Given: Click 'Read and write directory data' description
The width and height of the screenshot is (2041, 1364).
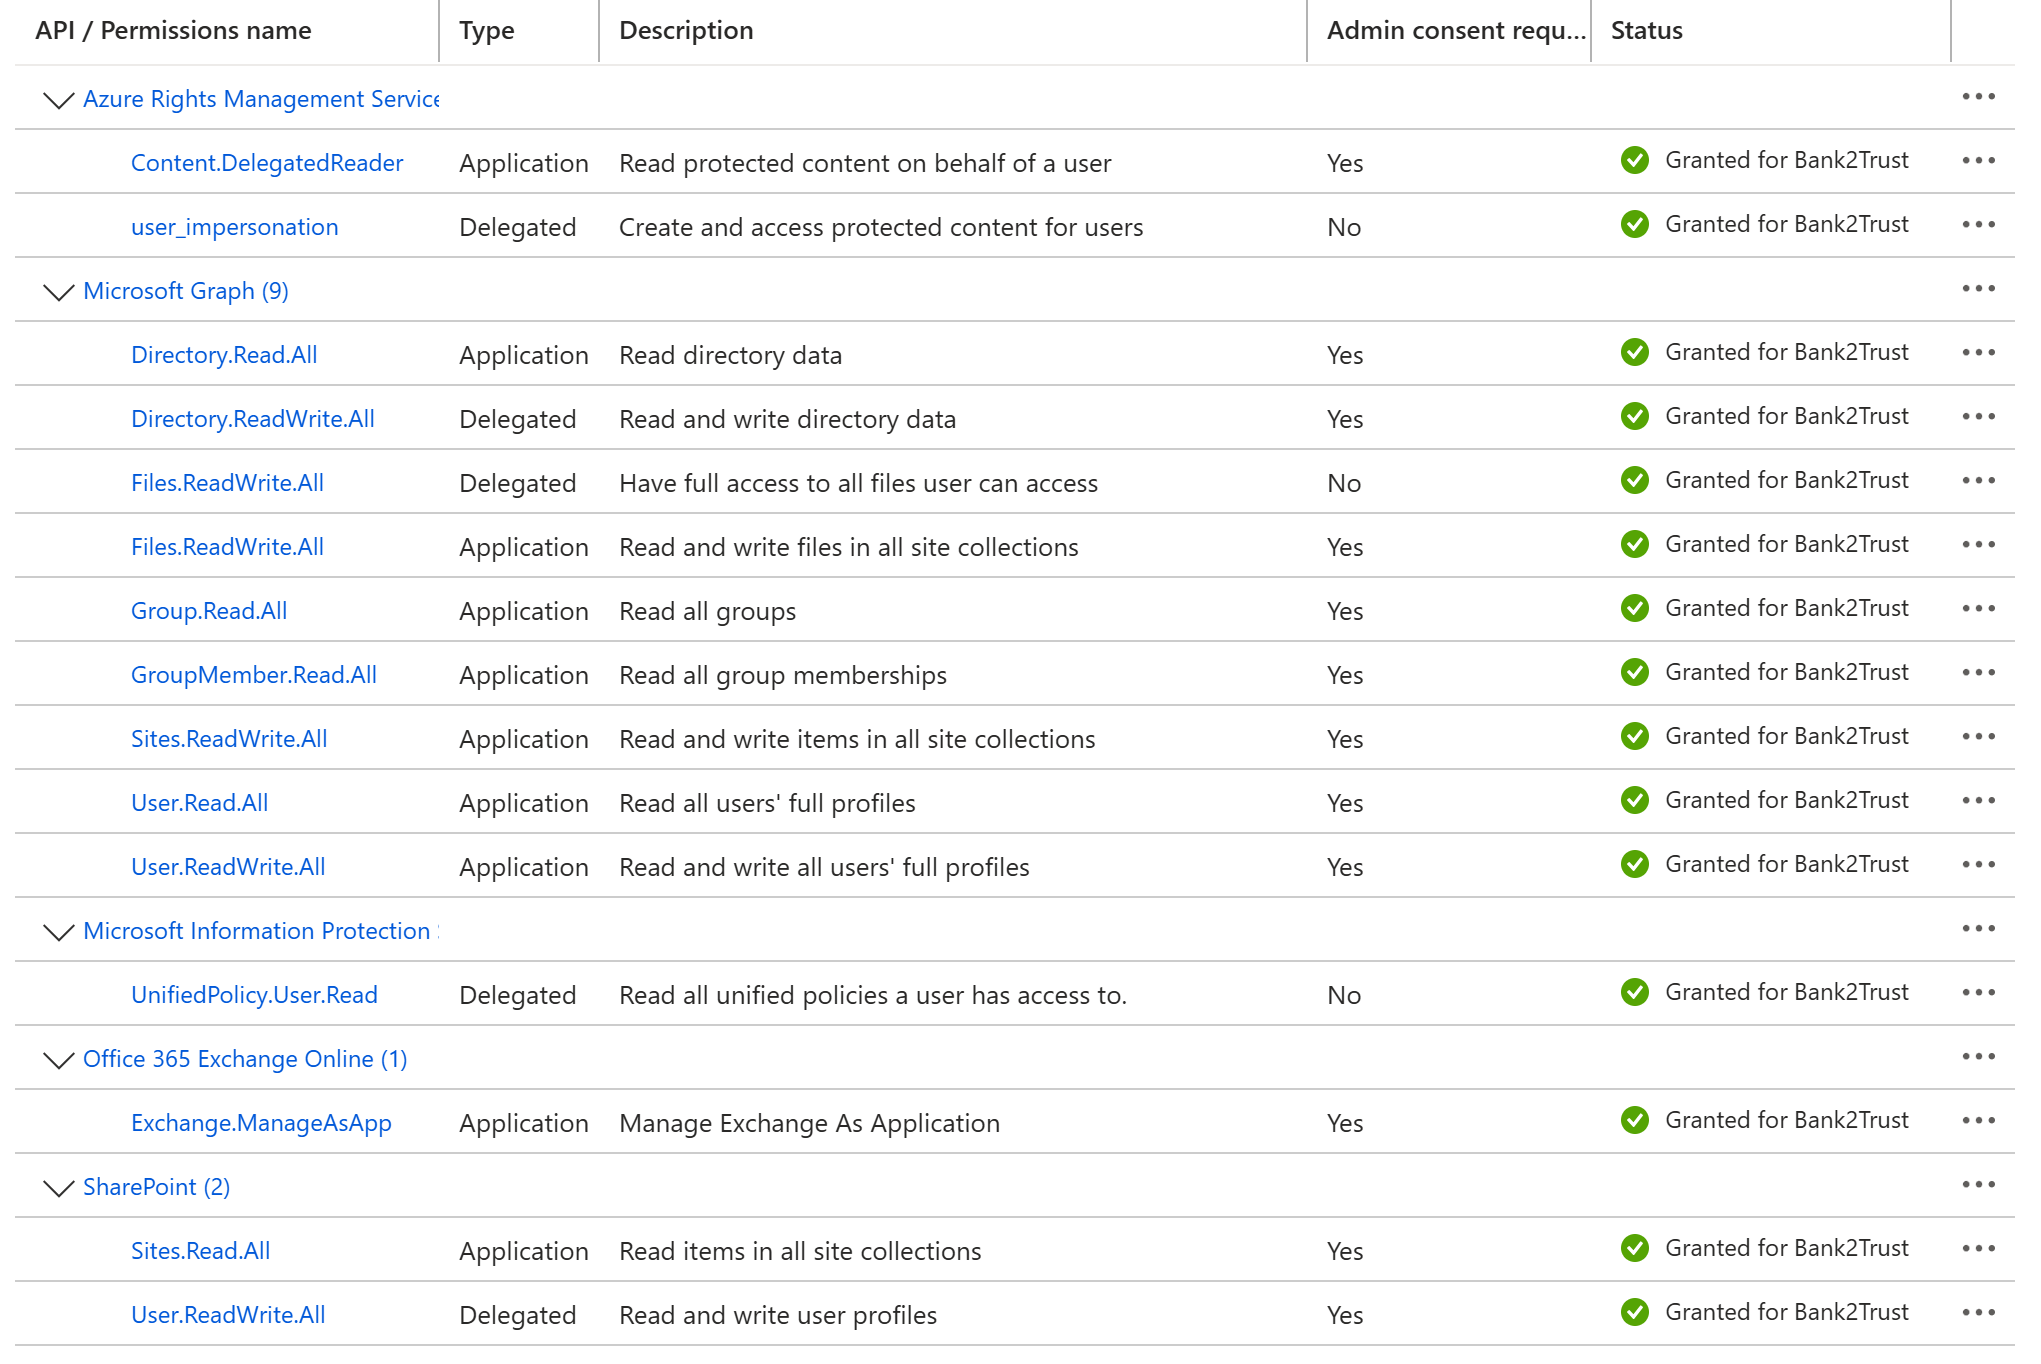Looking at the screenshot, I should 787,419.
